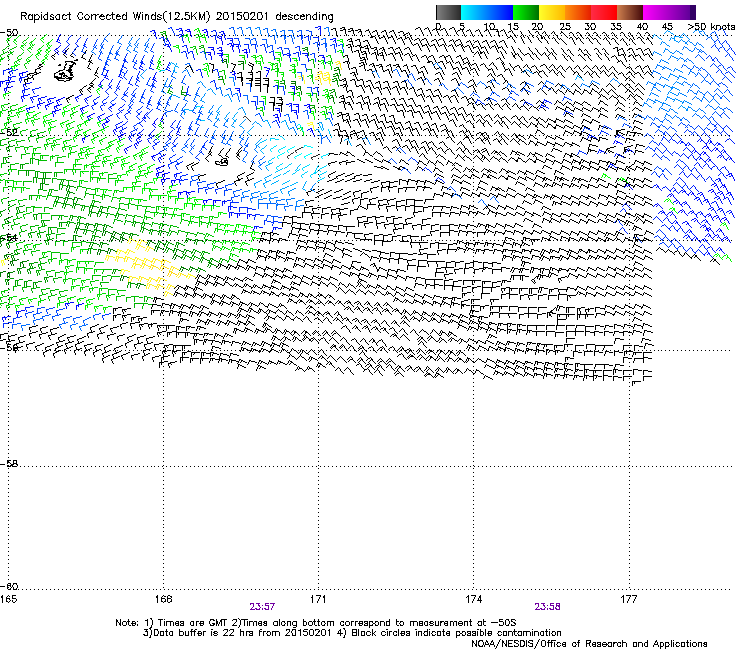
Task: Click the '-54' latitude axis label
Action: coord(9,237)
